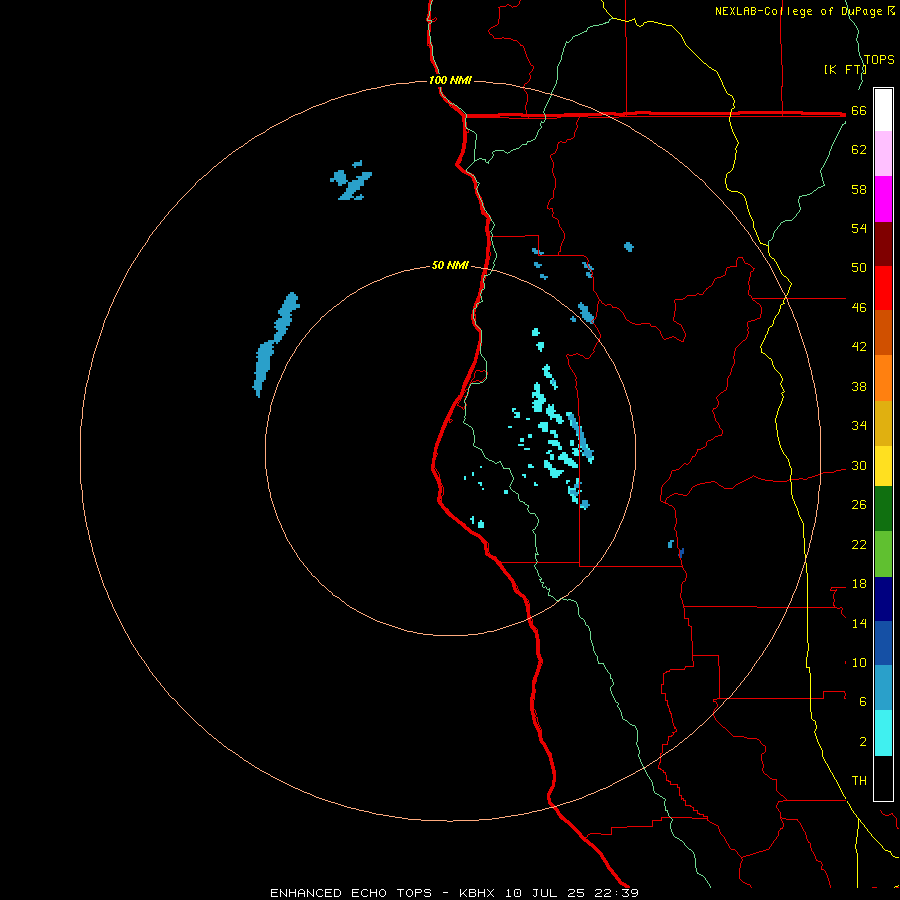The height and width of the screenshot is (900, 900).
Task: Click the white swatch in the tops legend
Action: click(883, 110)
